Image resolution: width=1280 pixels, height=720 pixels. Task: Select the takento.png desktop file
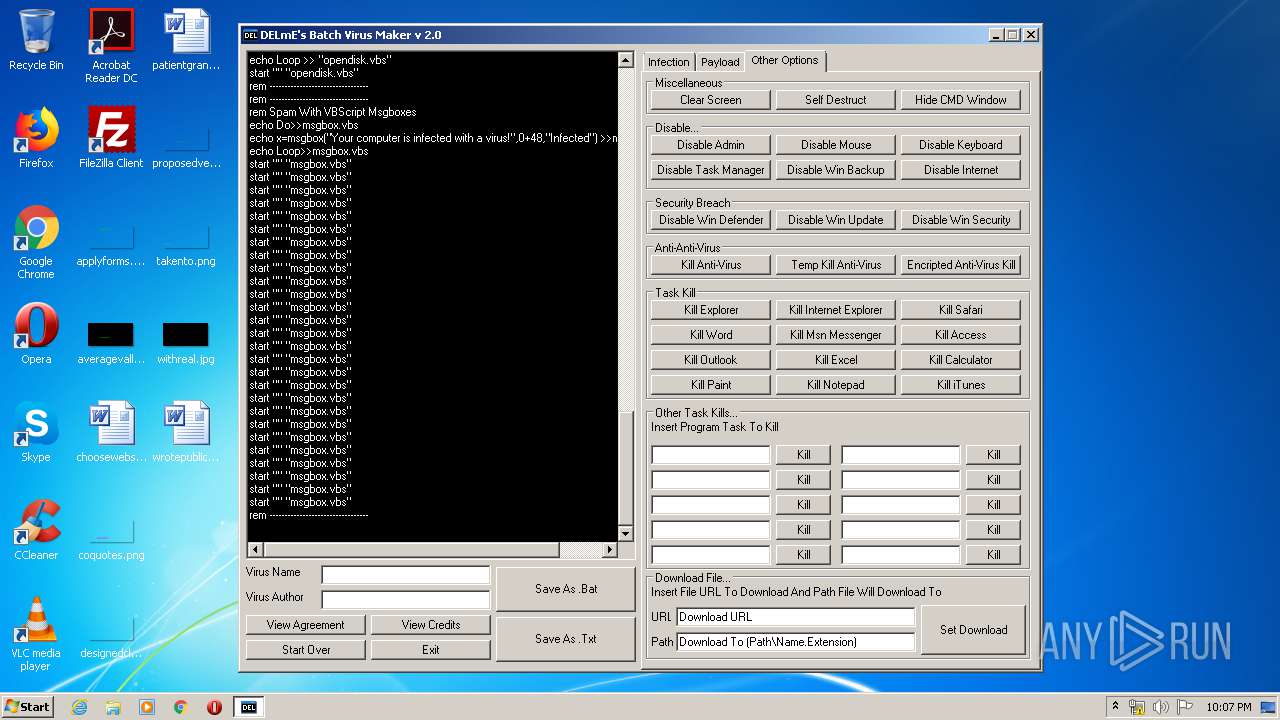click(186, 246)
